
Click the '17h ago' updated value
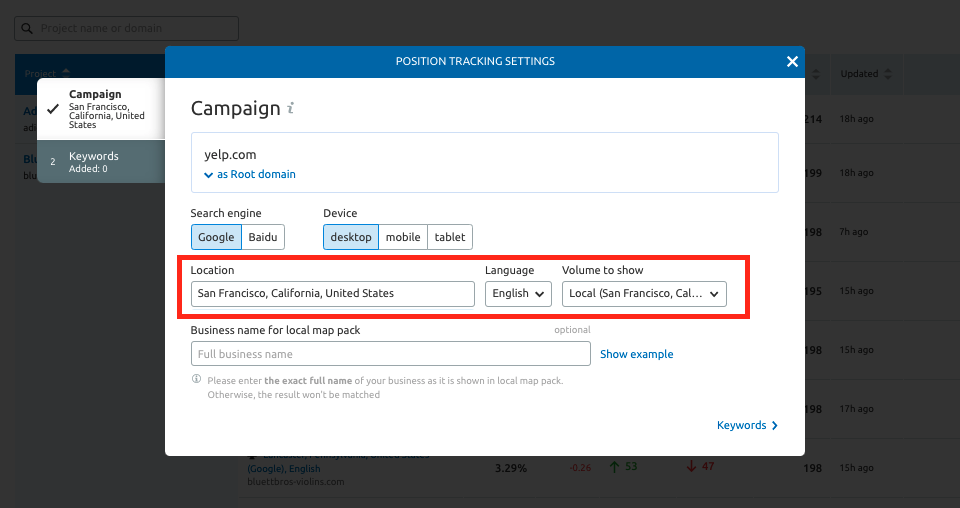(x=856, y=409)
